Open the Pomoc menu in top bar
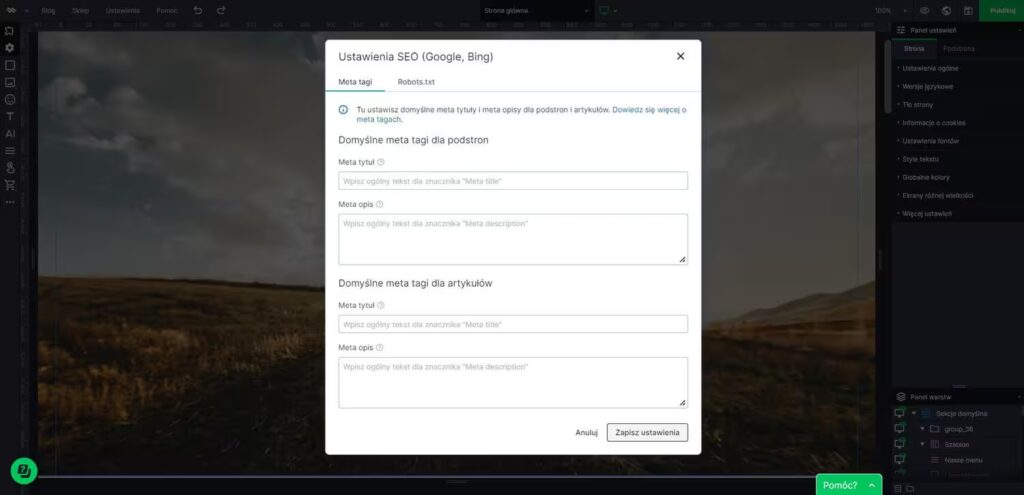 pyautogui.click(x=167, y=10)
